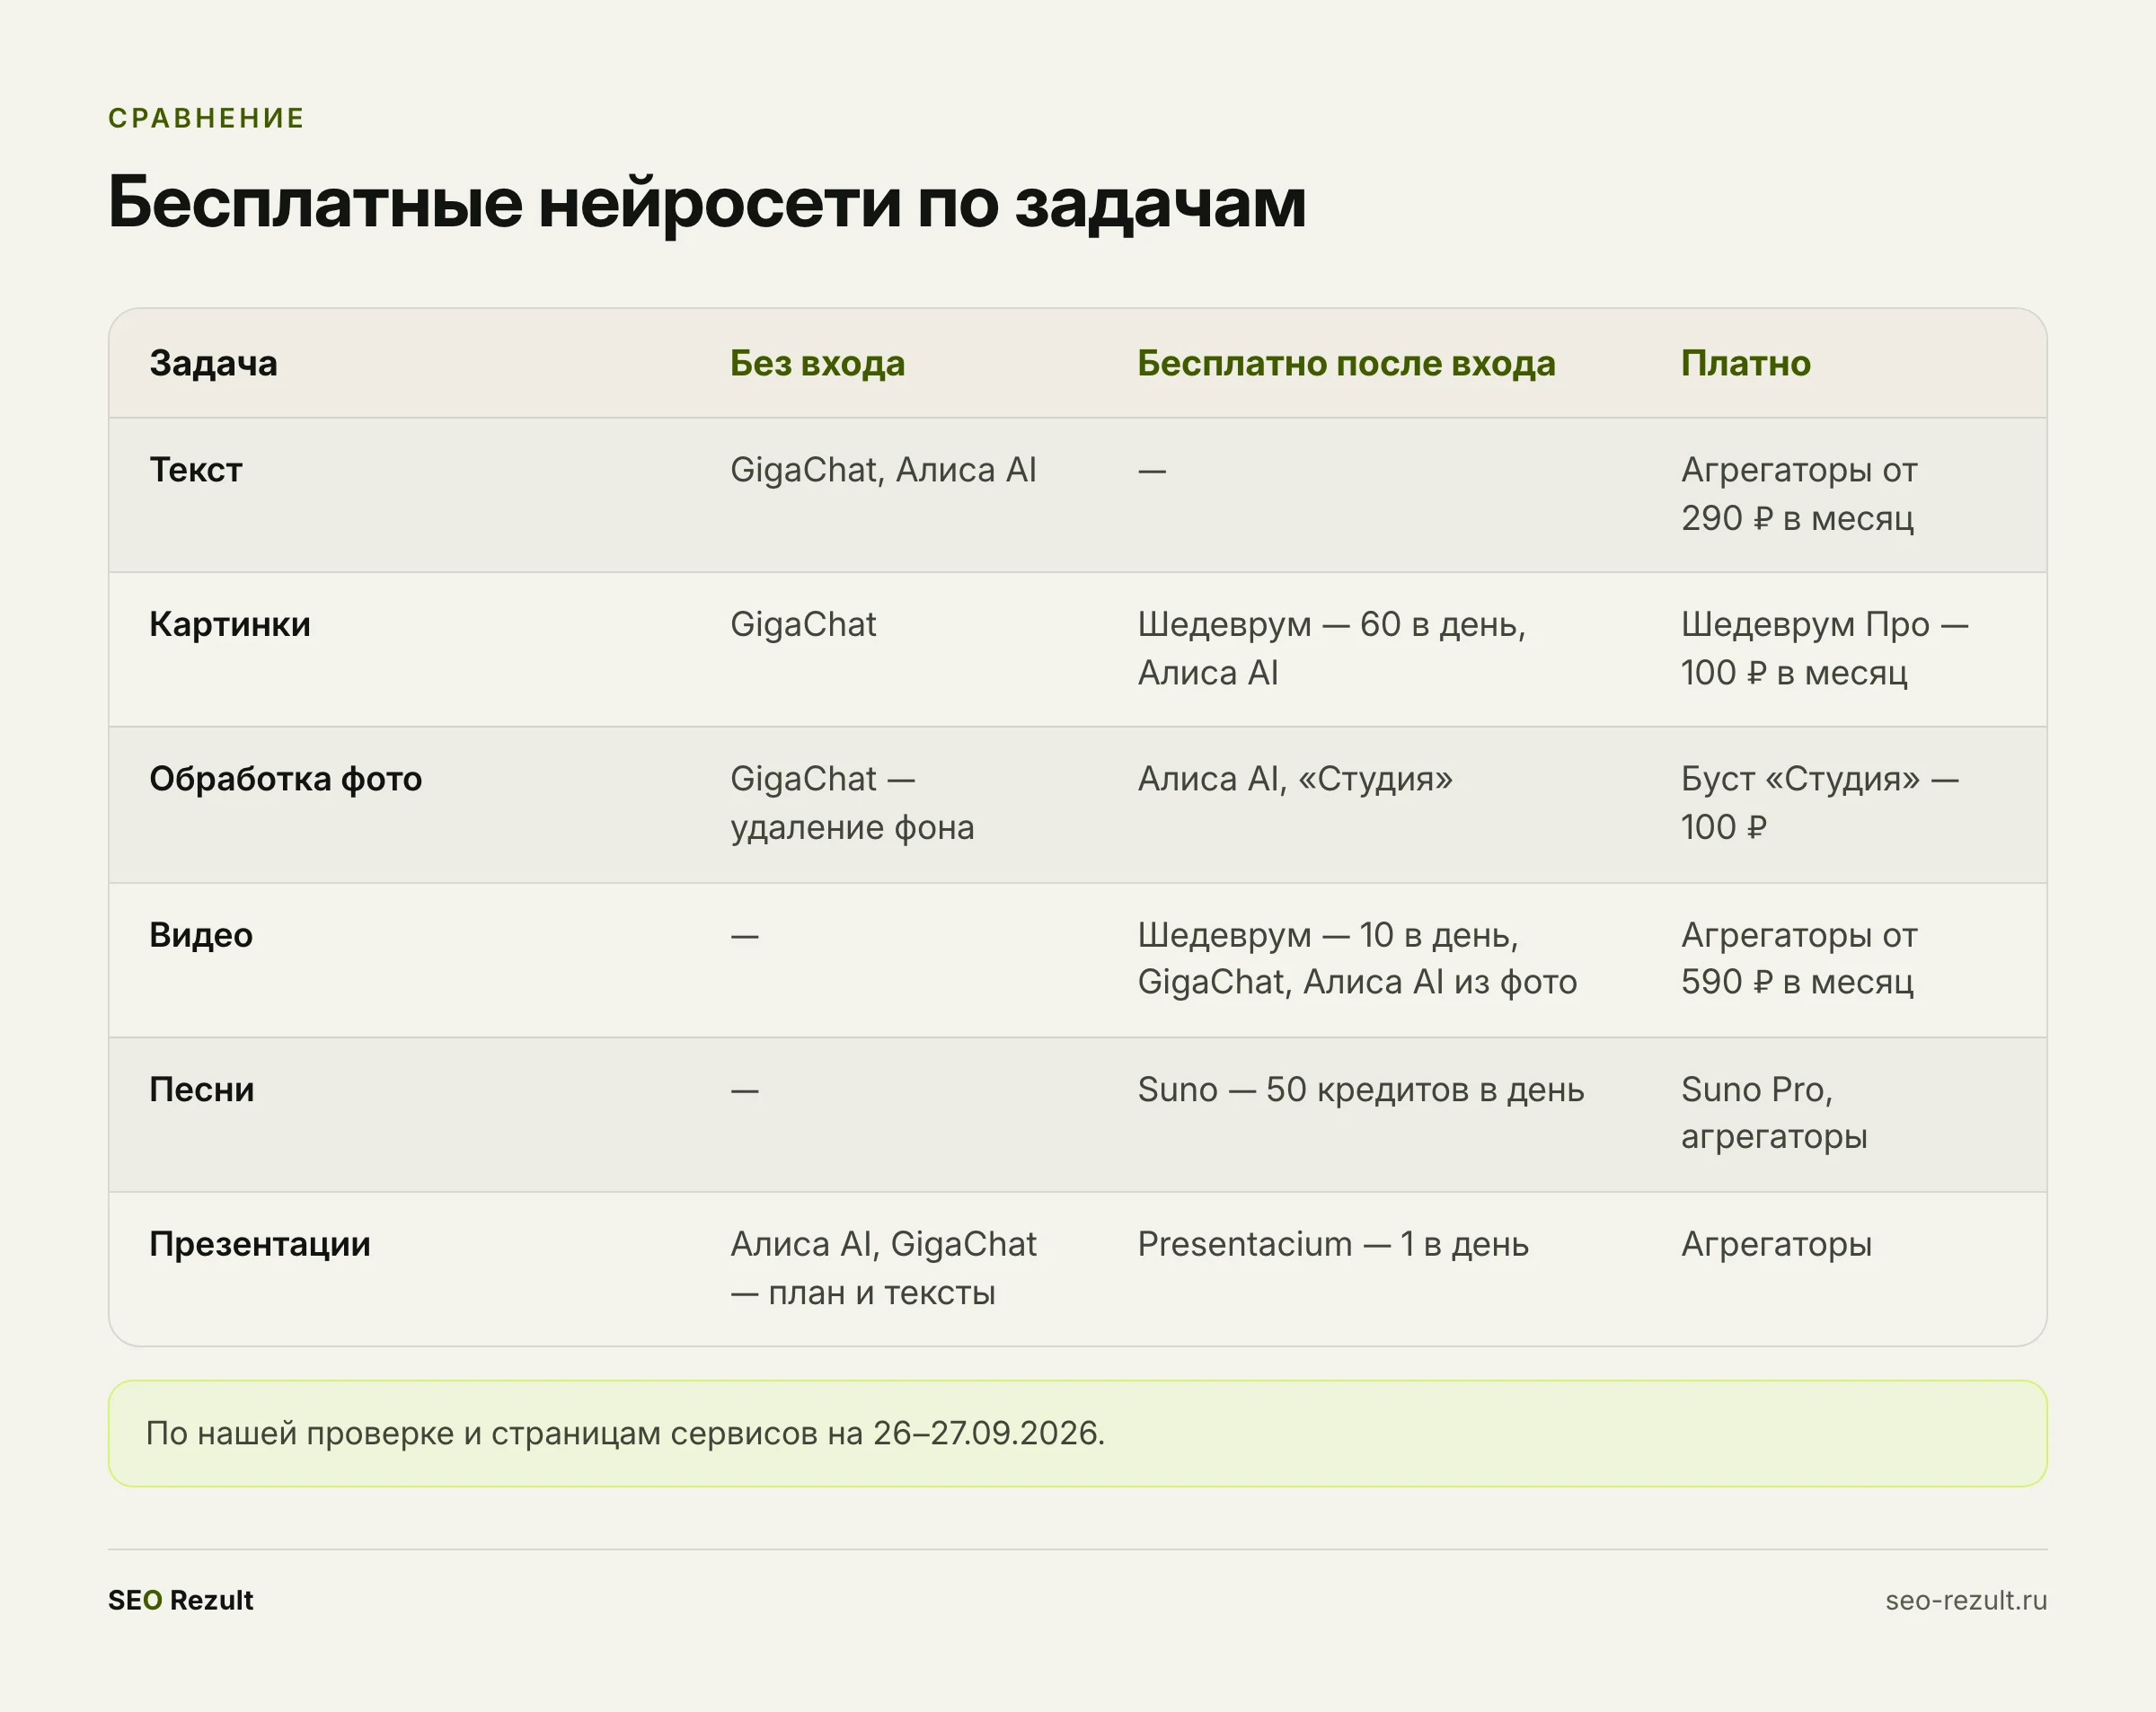This screenshot has height=1712, width=2156.
Task: Click "Агрегаторы от 290 ₽ в месяц" cell
Action: click(x=1798, y=494)
